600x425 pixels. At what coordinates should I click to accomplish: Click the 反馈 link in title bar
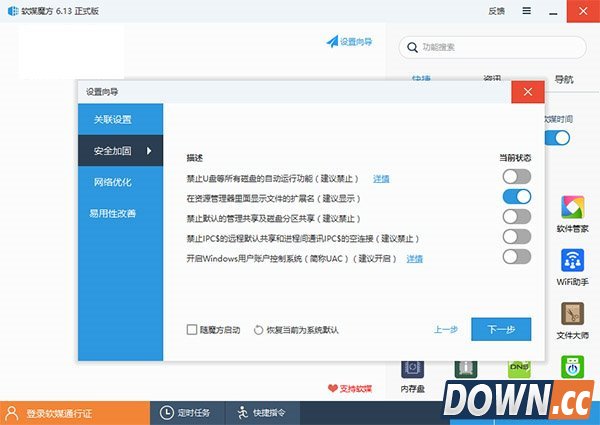point(496,11)
